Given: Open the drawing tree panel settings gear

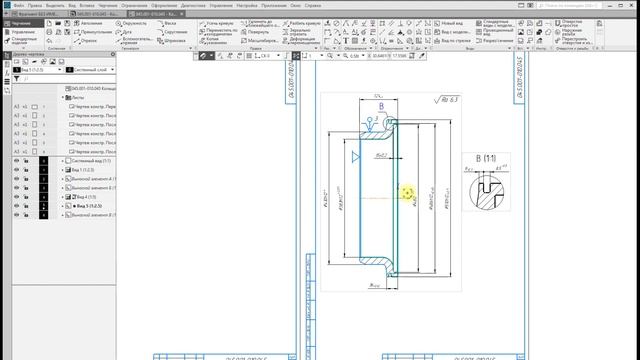Looking at the screenshot, I should (113, 54).
